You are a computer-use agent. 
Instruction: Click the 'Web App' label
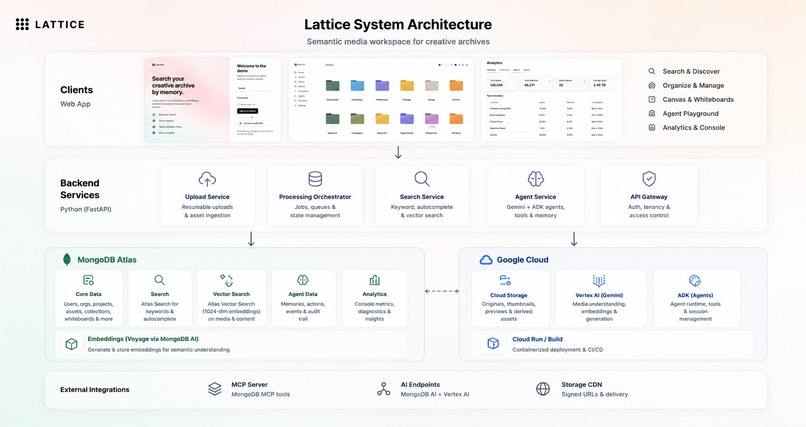pyautogui.click(x=75, y=104)
